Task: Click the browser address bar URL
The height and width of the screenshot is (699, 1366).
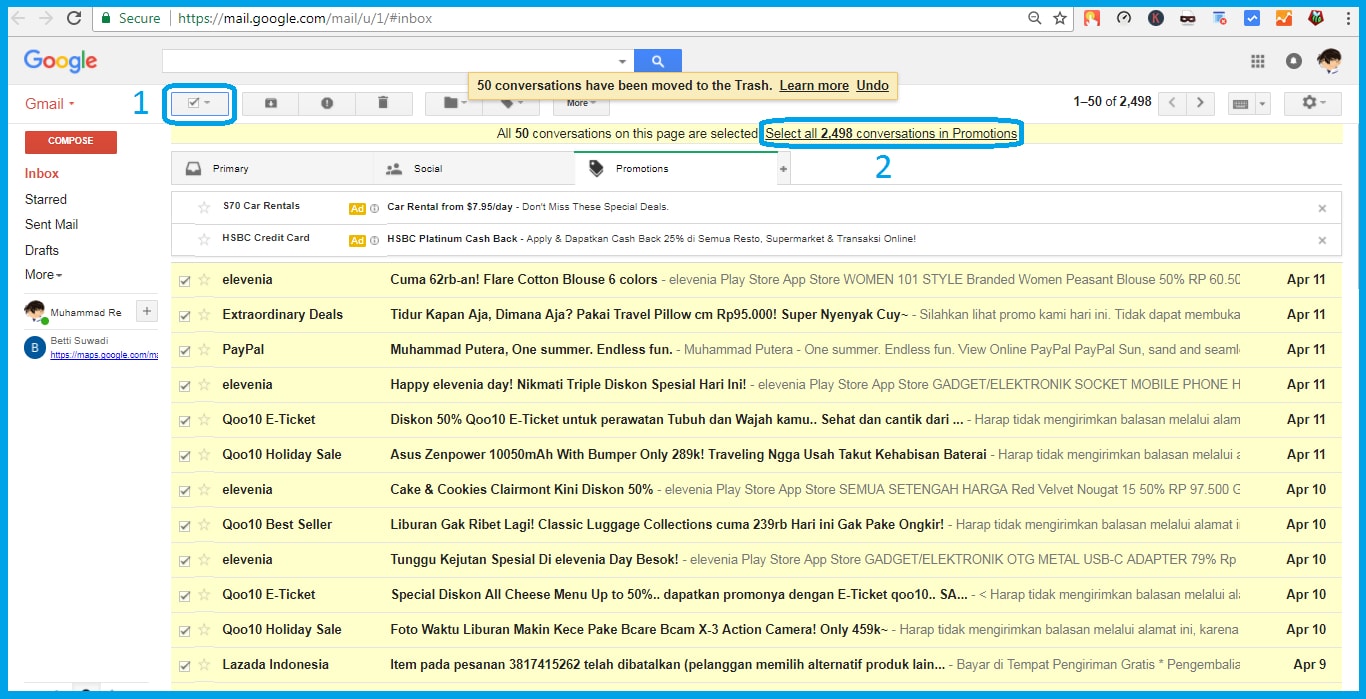Action: point(306,18)
